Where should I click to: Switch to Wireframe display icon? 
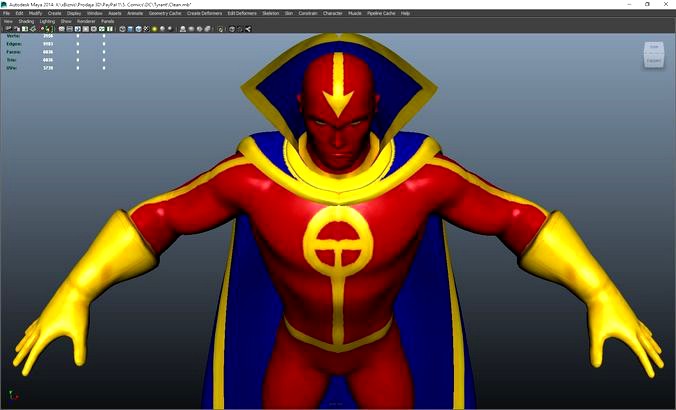122,29
